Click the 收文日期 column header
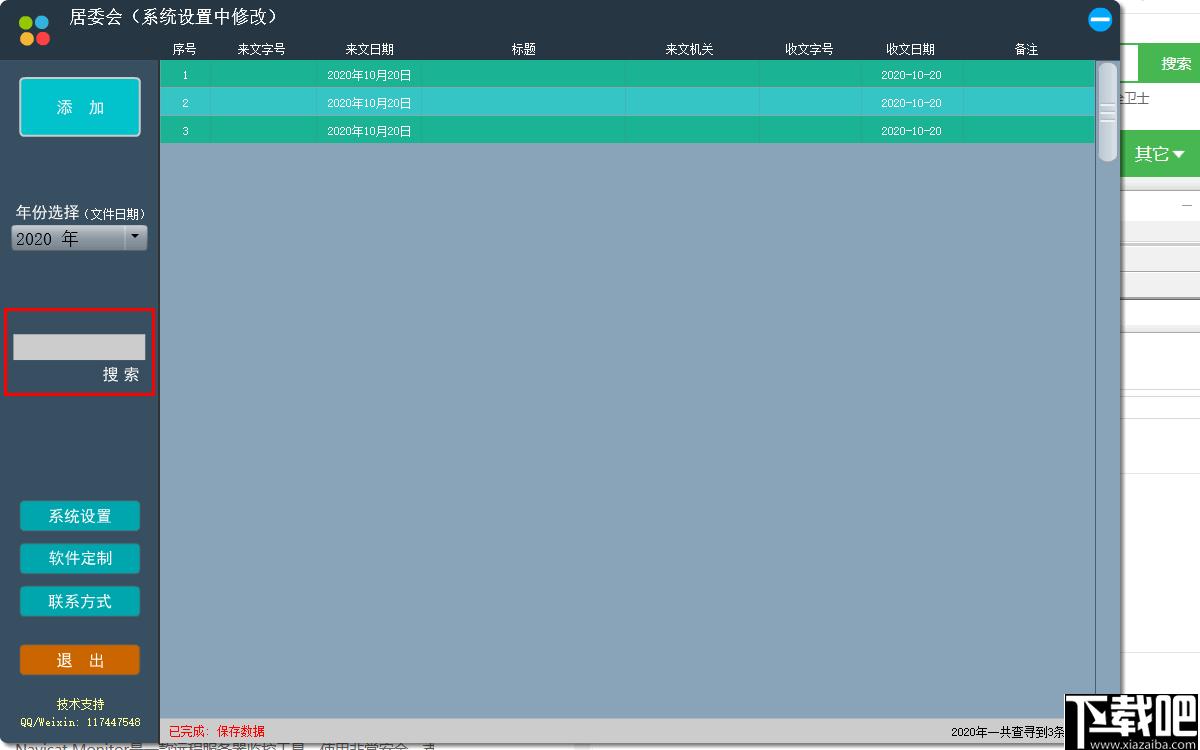 (911, 49)
